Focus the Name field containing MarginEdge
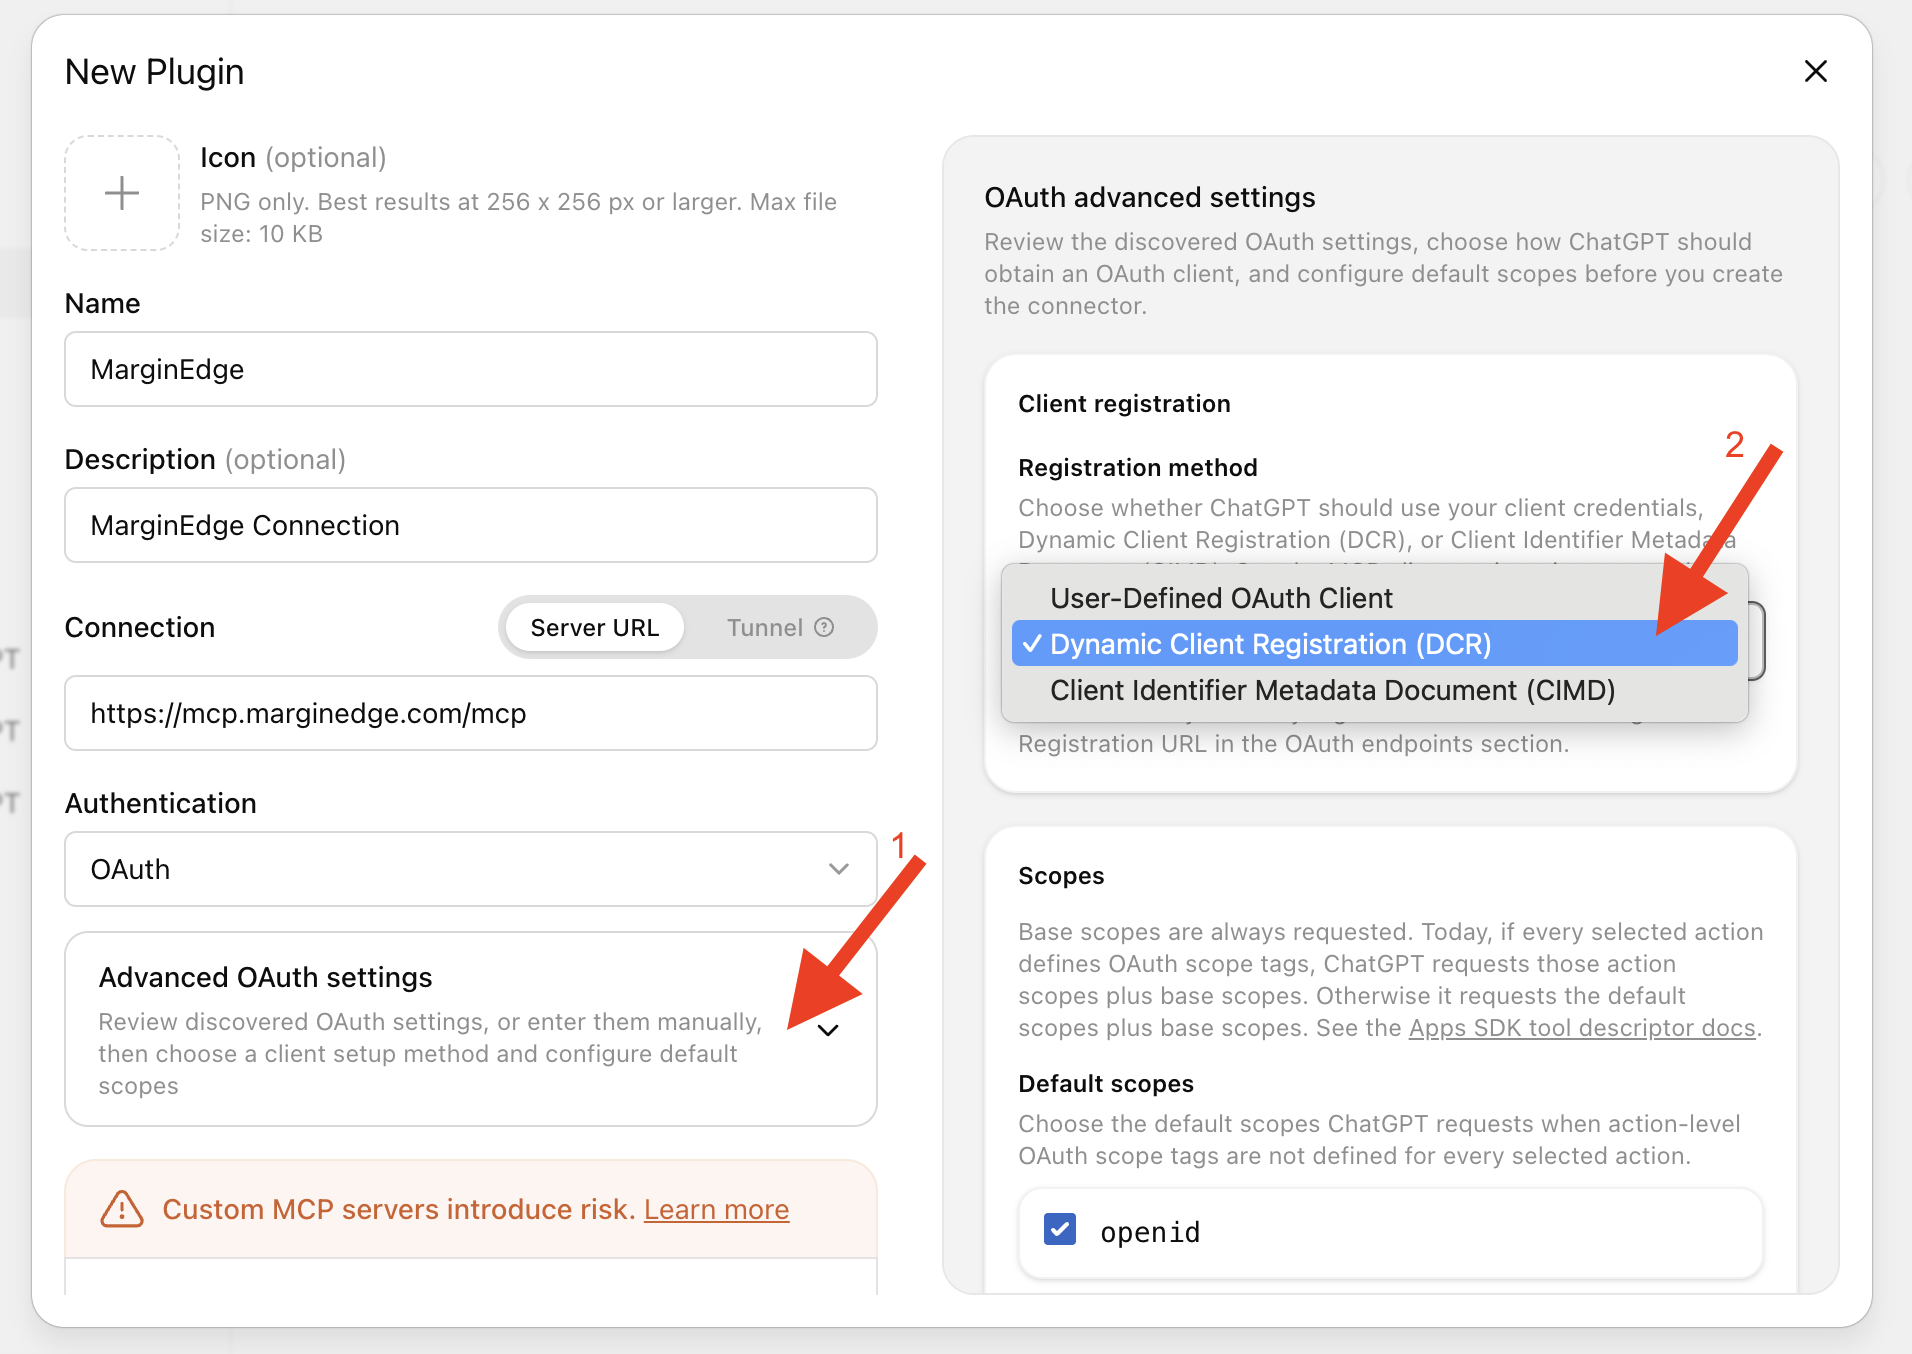Viewport: 1912px width, 1354px height. click(471, 369)
